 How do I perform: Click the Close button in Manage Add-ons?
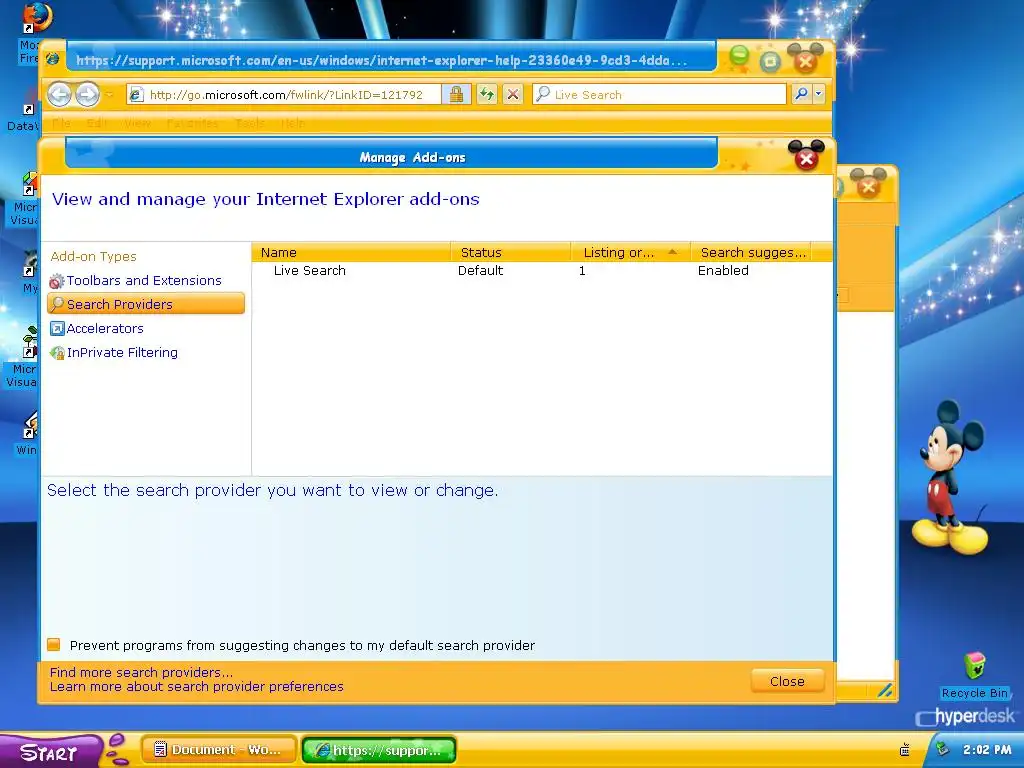coord(787,681)
